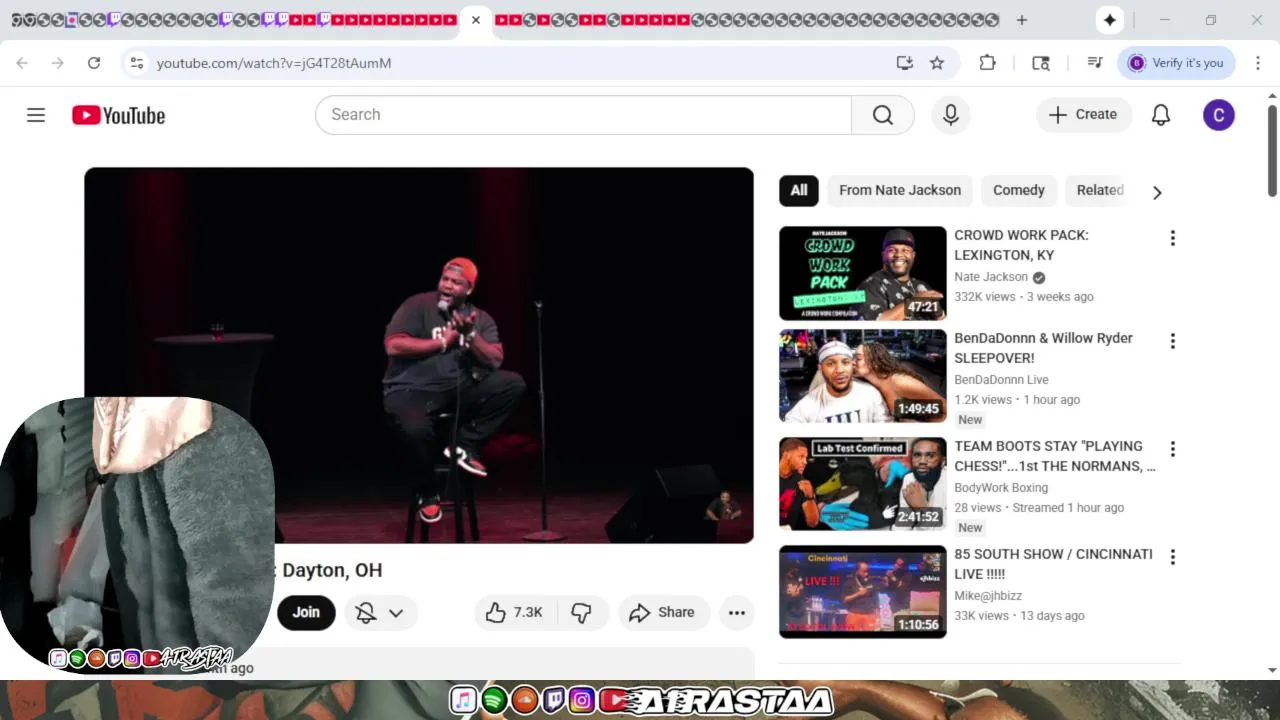Close the current browser tab
Viewport: 1280px width, 720px height.
(476, 20)
